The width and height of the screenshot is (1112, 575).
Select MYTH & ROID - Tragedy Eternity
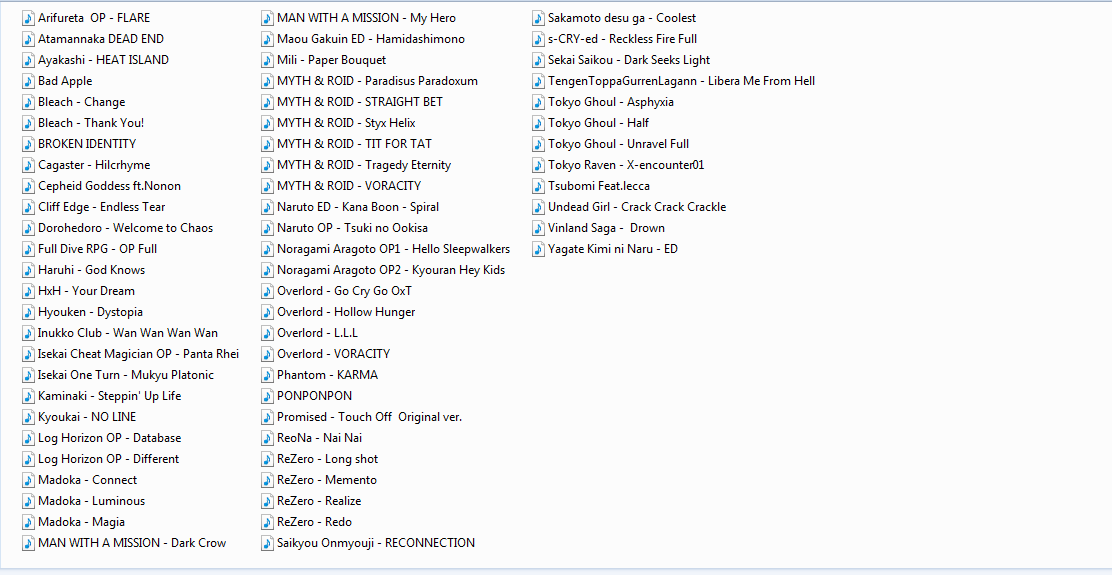coord(364,165)
